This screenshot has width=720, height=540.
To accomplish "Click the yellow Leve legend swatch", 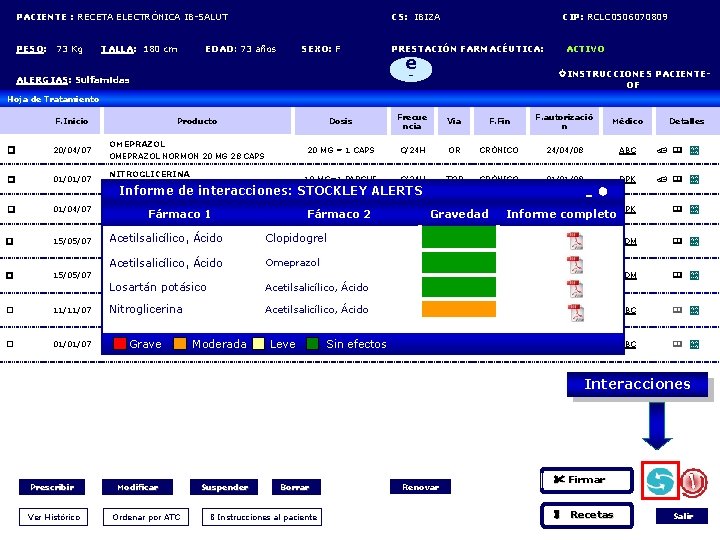I will click(x=259, y=343).
